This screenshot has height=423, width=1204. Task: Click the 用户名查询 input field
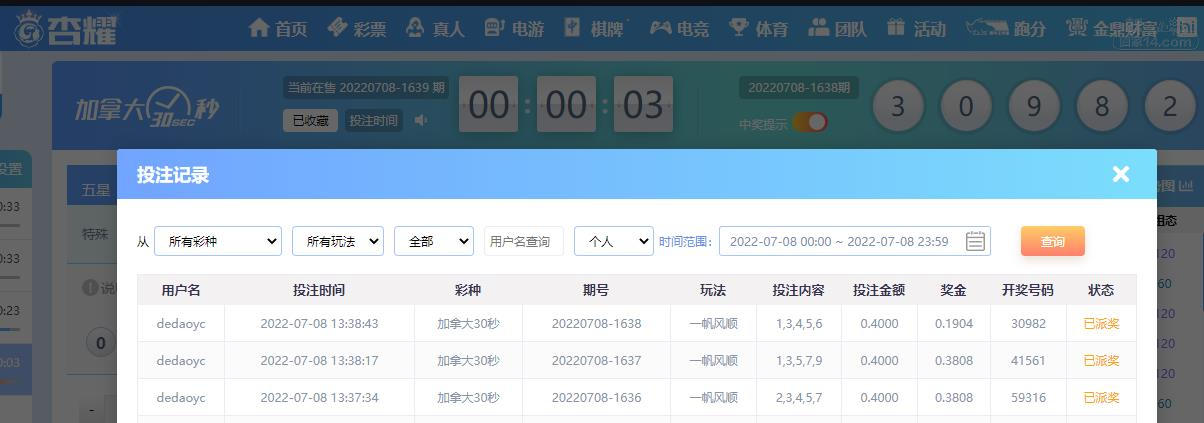point(524,241)
